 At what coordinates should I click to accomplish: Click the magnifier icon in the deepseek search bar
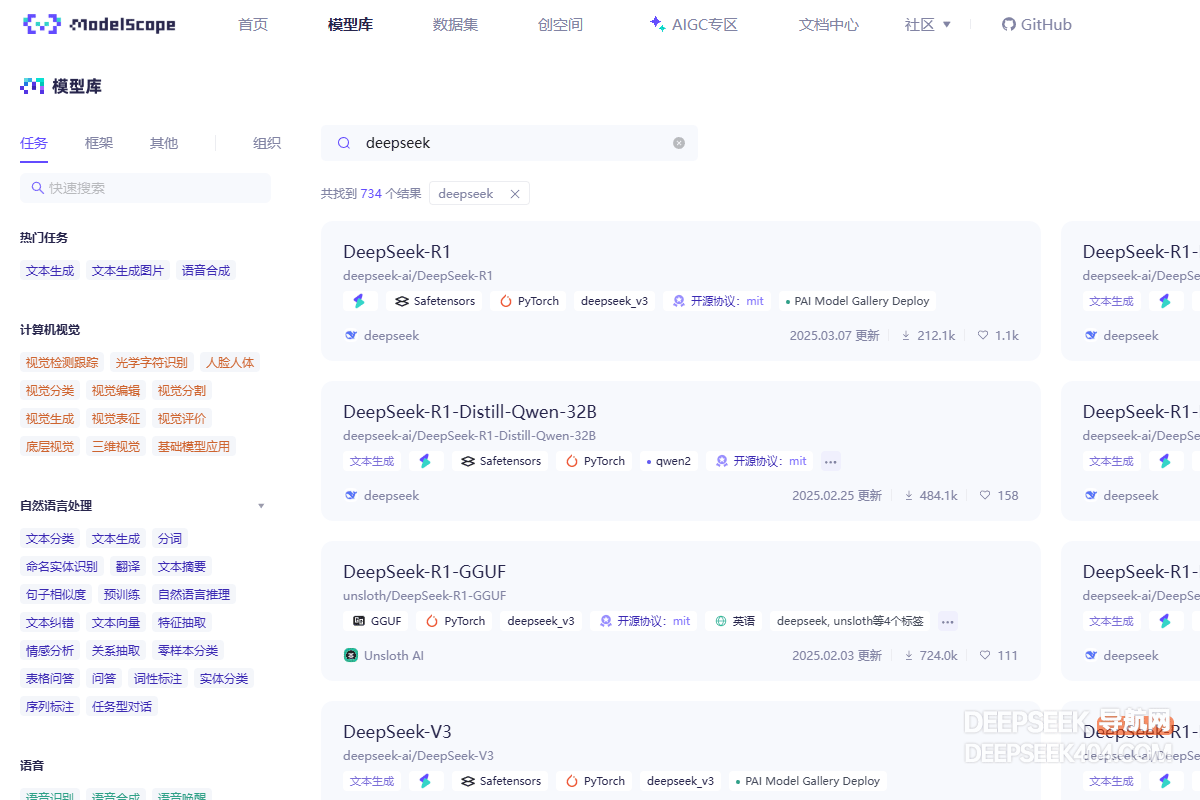click(344, 143)
